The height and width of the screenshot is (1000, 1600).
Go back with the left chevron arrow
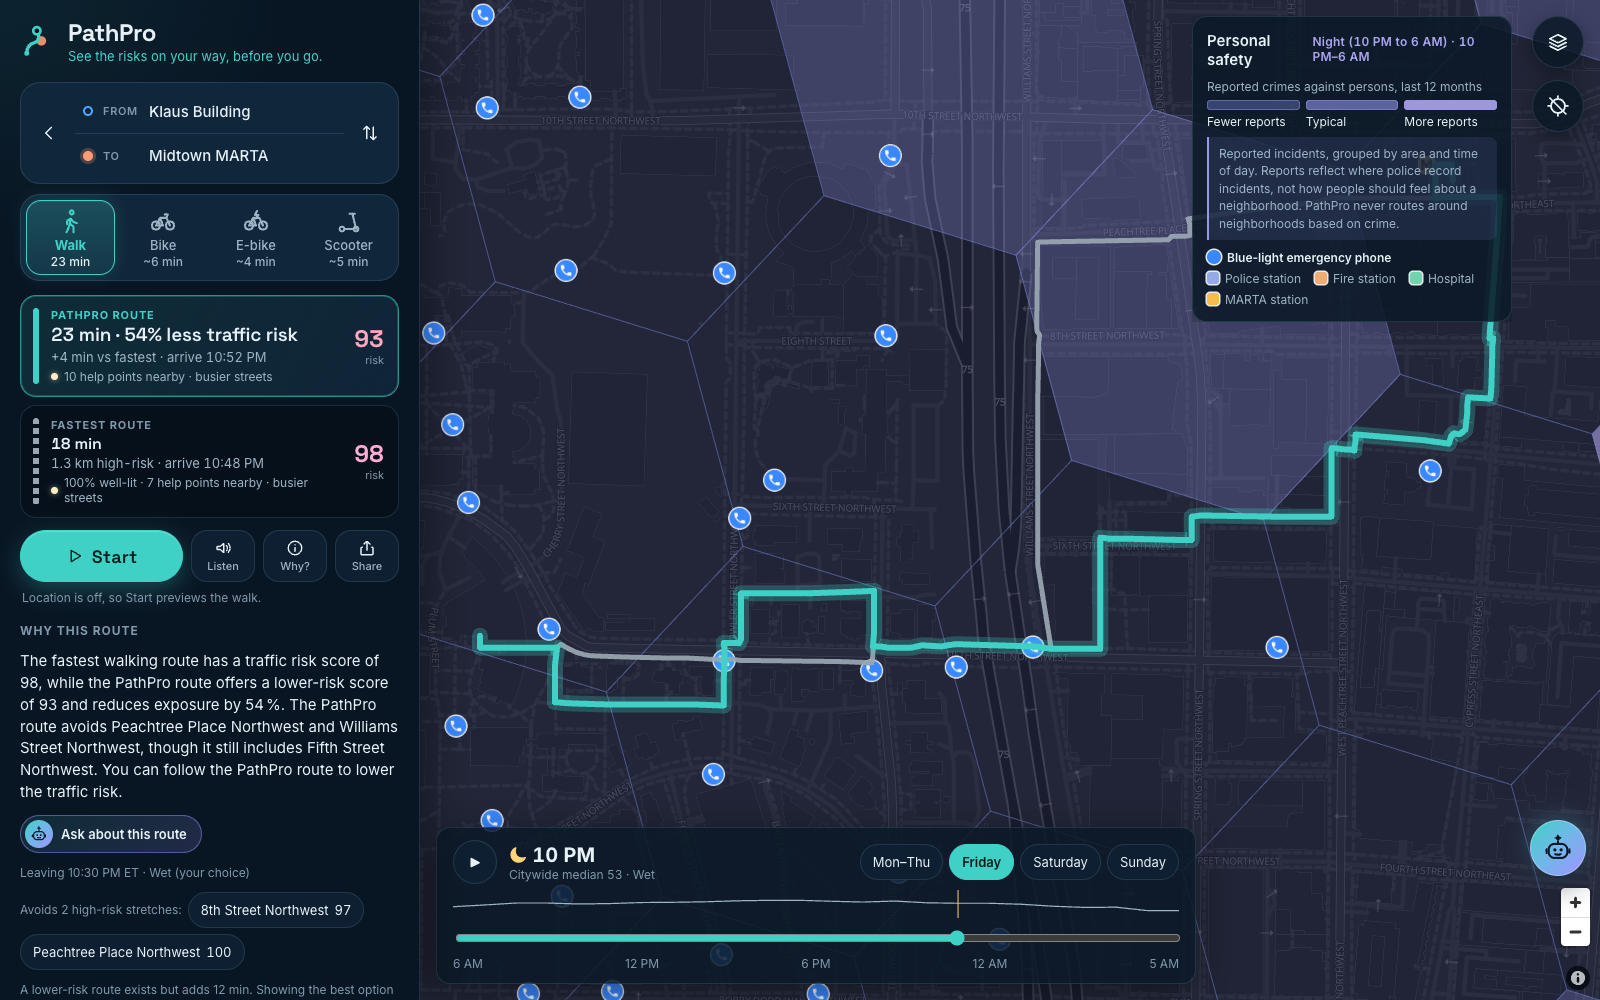click(48, 133)
